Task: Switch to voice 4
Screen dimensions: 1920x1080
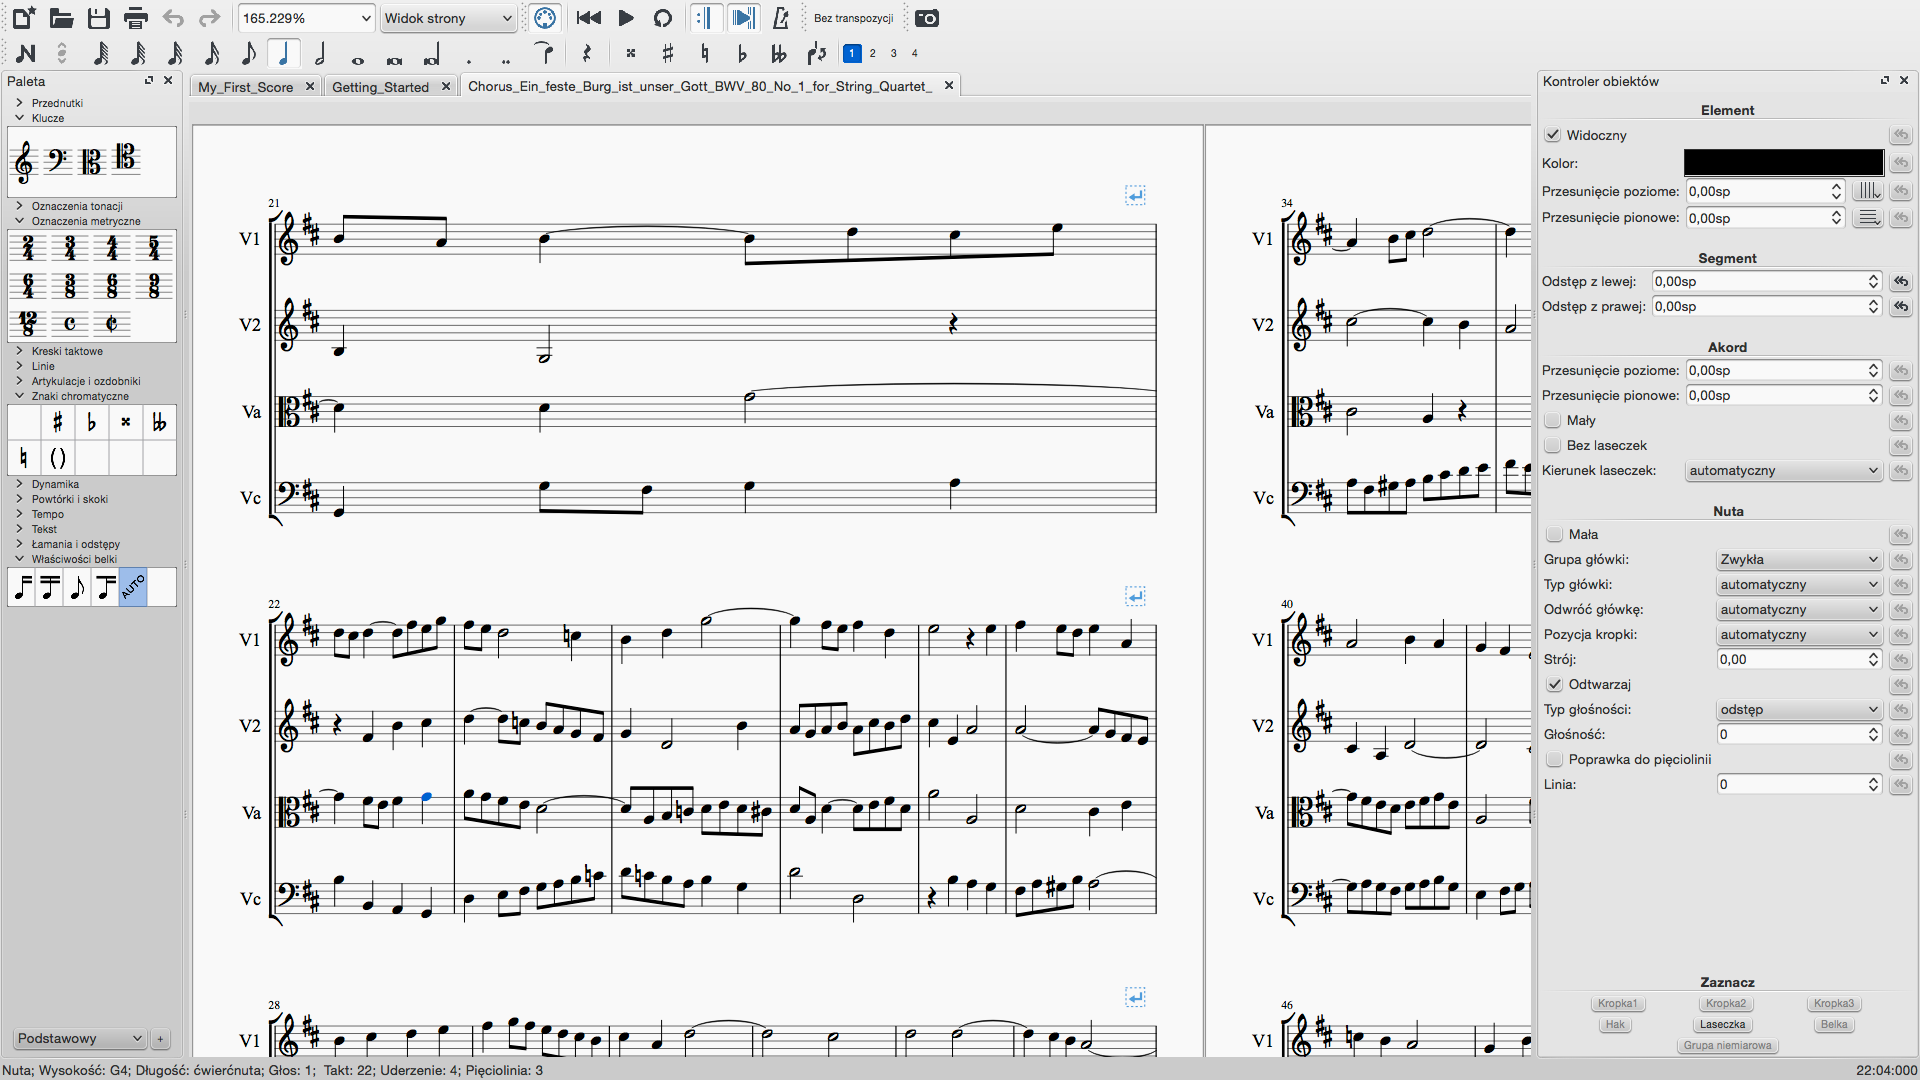Action: pyautogui.click(x=914, y=53)
